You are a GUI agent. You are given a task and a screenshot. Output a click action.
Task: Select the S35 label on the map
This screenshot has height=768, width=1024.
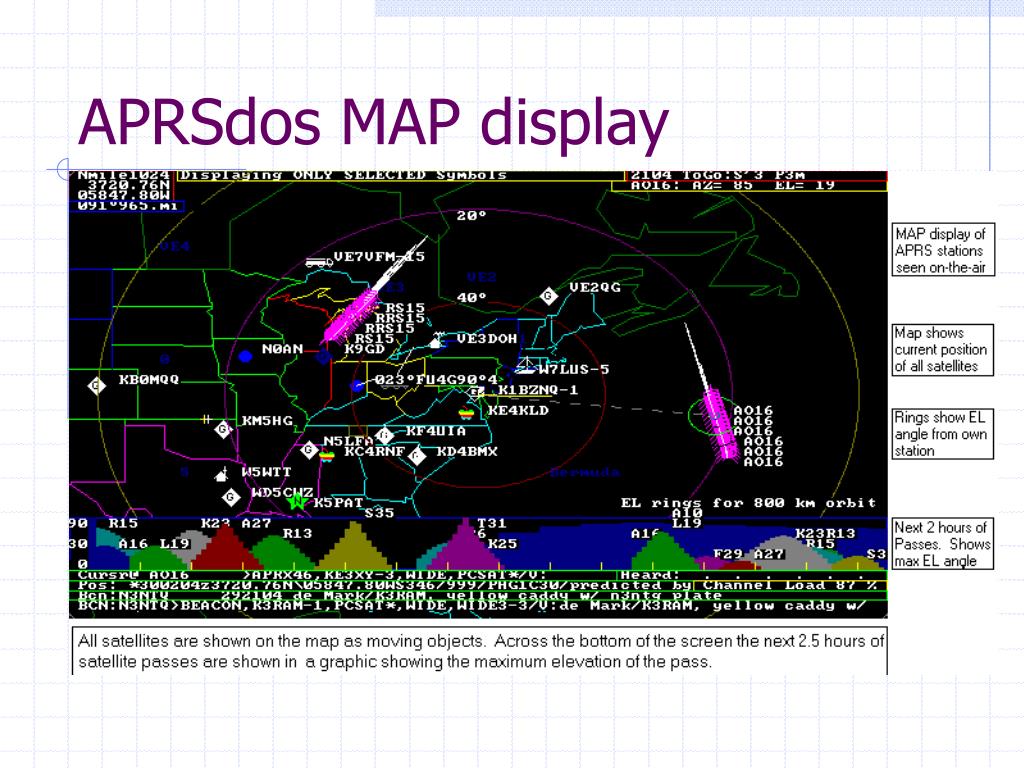click(x=379, y=513)
